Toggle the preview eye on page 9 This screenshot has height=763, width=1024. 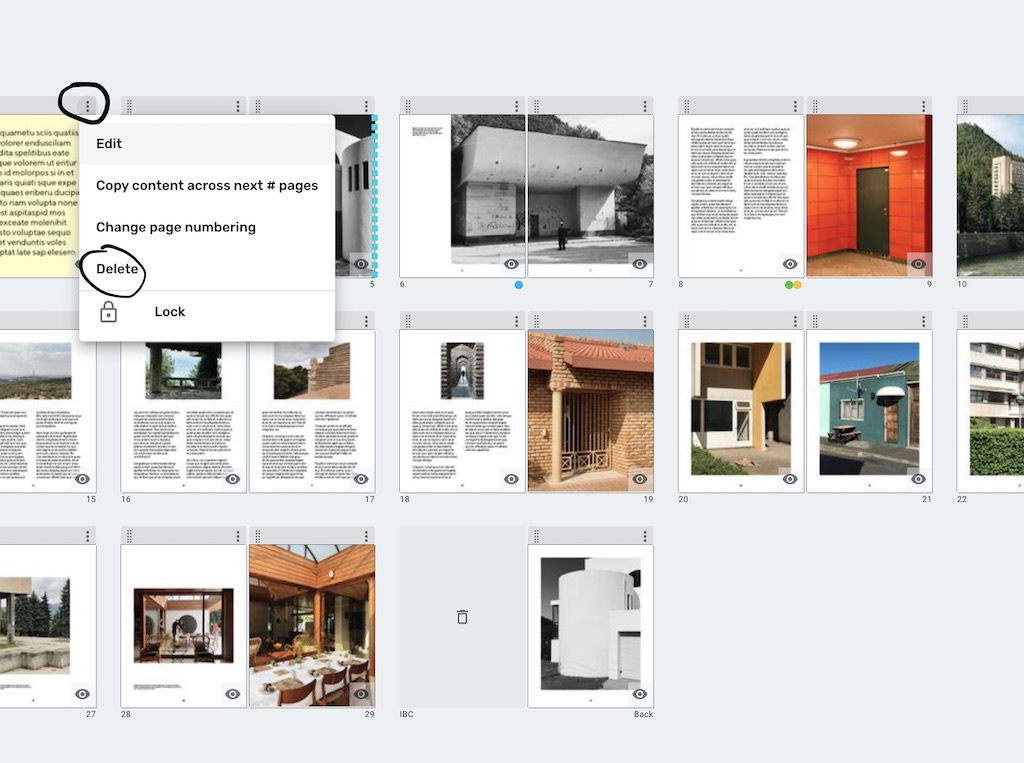(919, 264)
